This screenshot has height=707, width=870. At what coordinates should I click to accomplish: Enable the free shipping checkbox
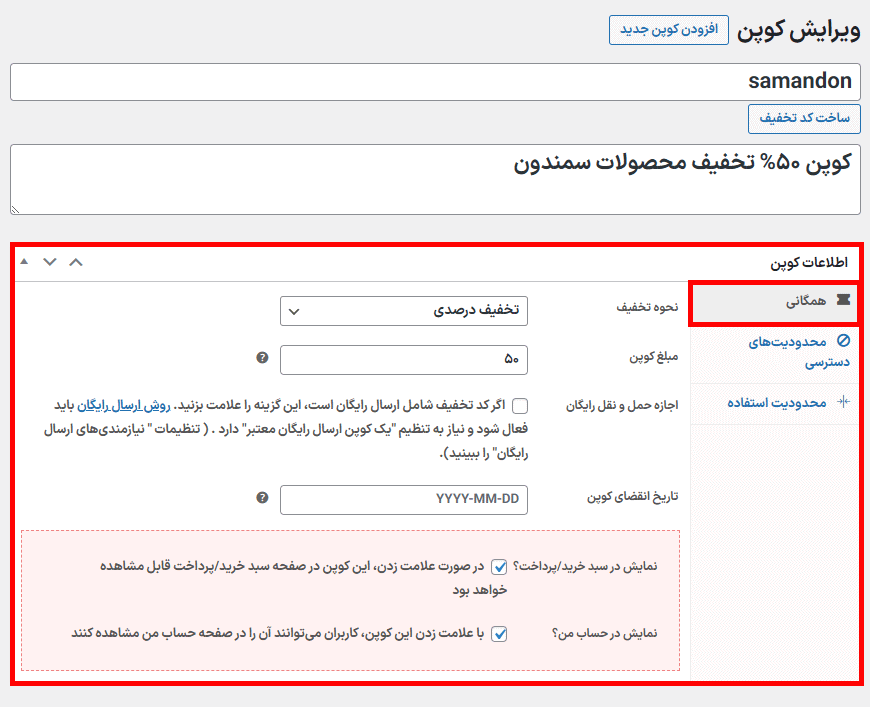click(520, 406)
